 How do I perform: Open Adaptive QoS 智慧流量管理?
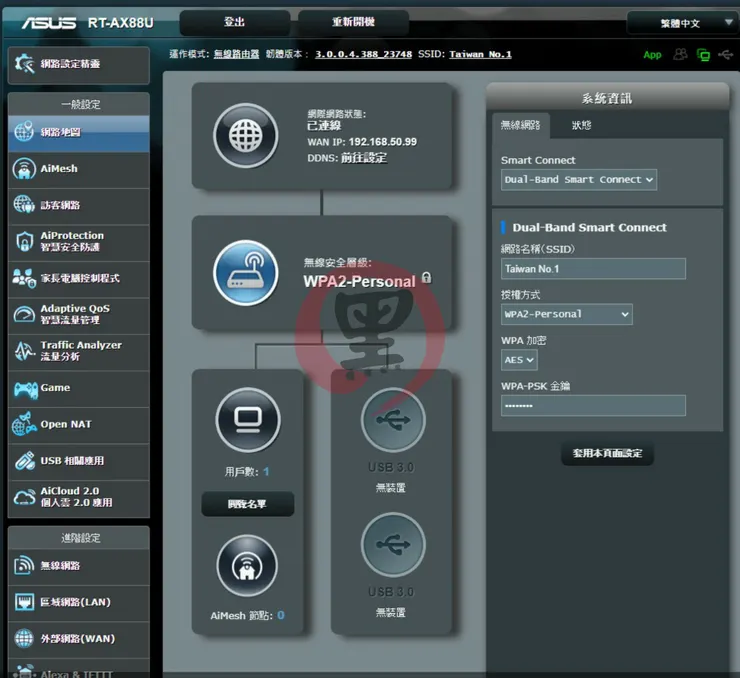(79, 315)
